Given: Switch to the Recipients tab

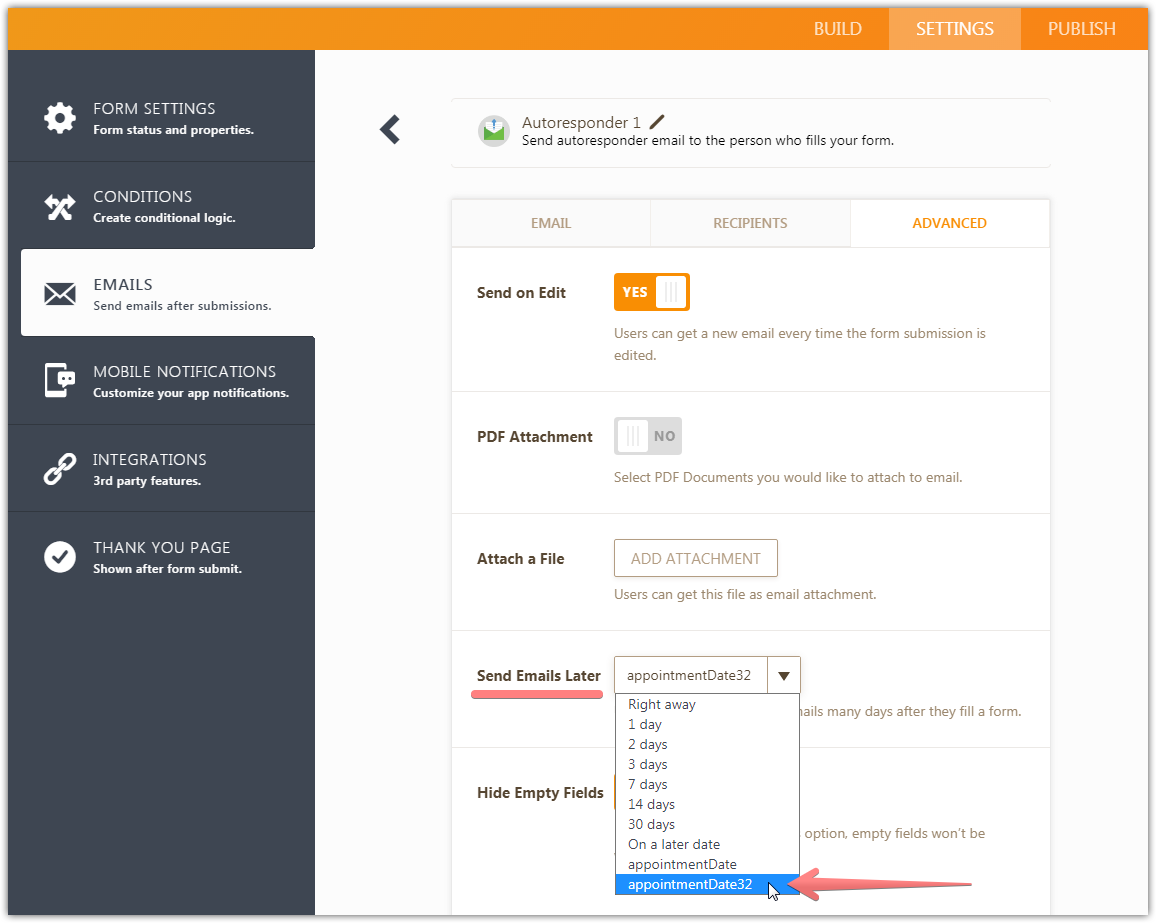Looking at the screenshot, I should pos(750,223).
